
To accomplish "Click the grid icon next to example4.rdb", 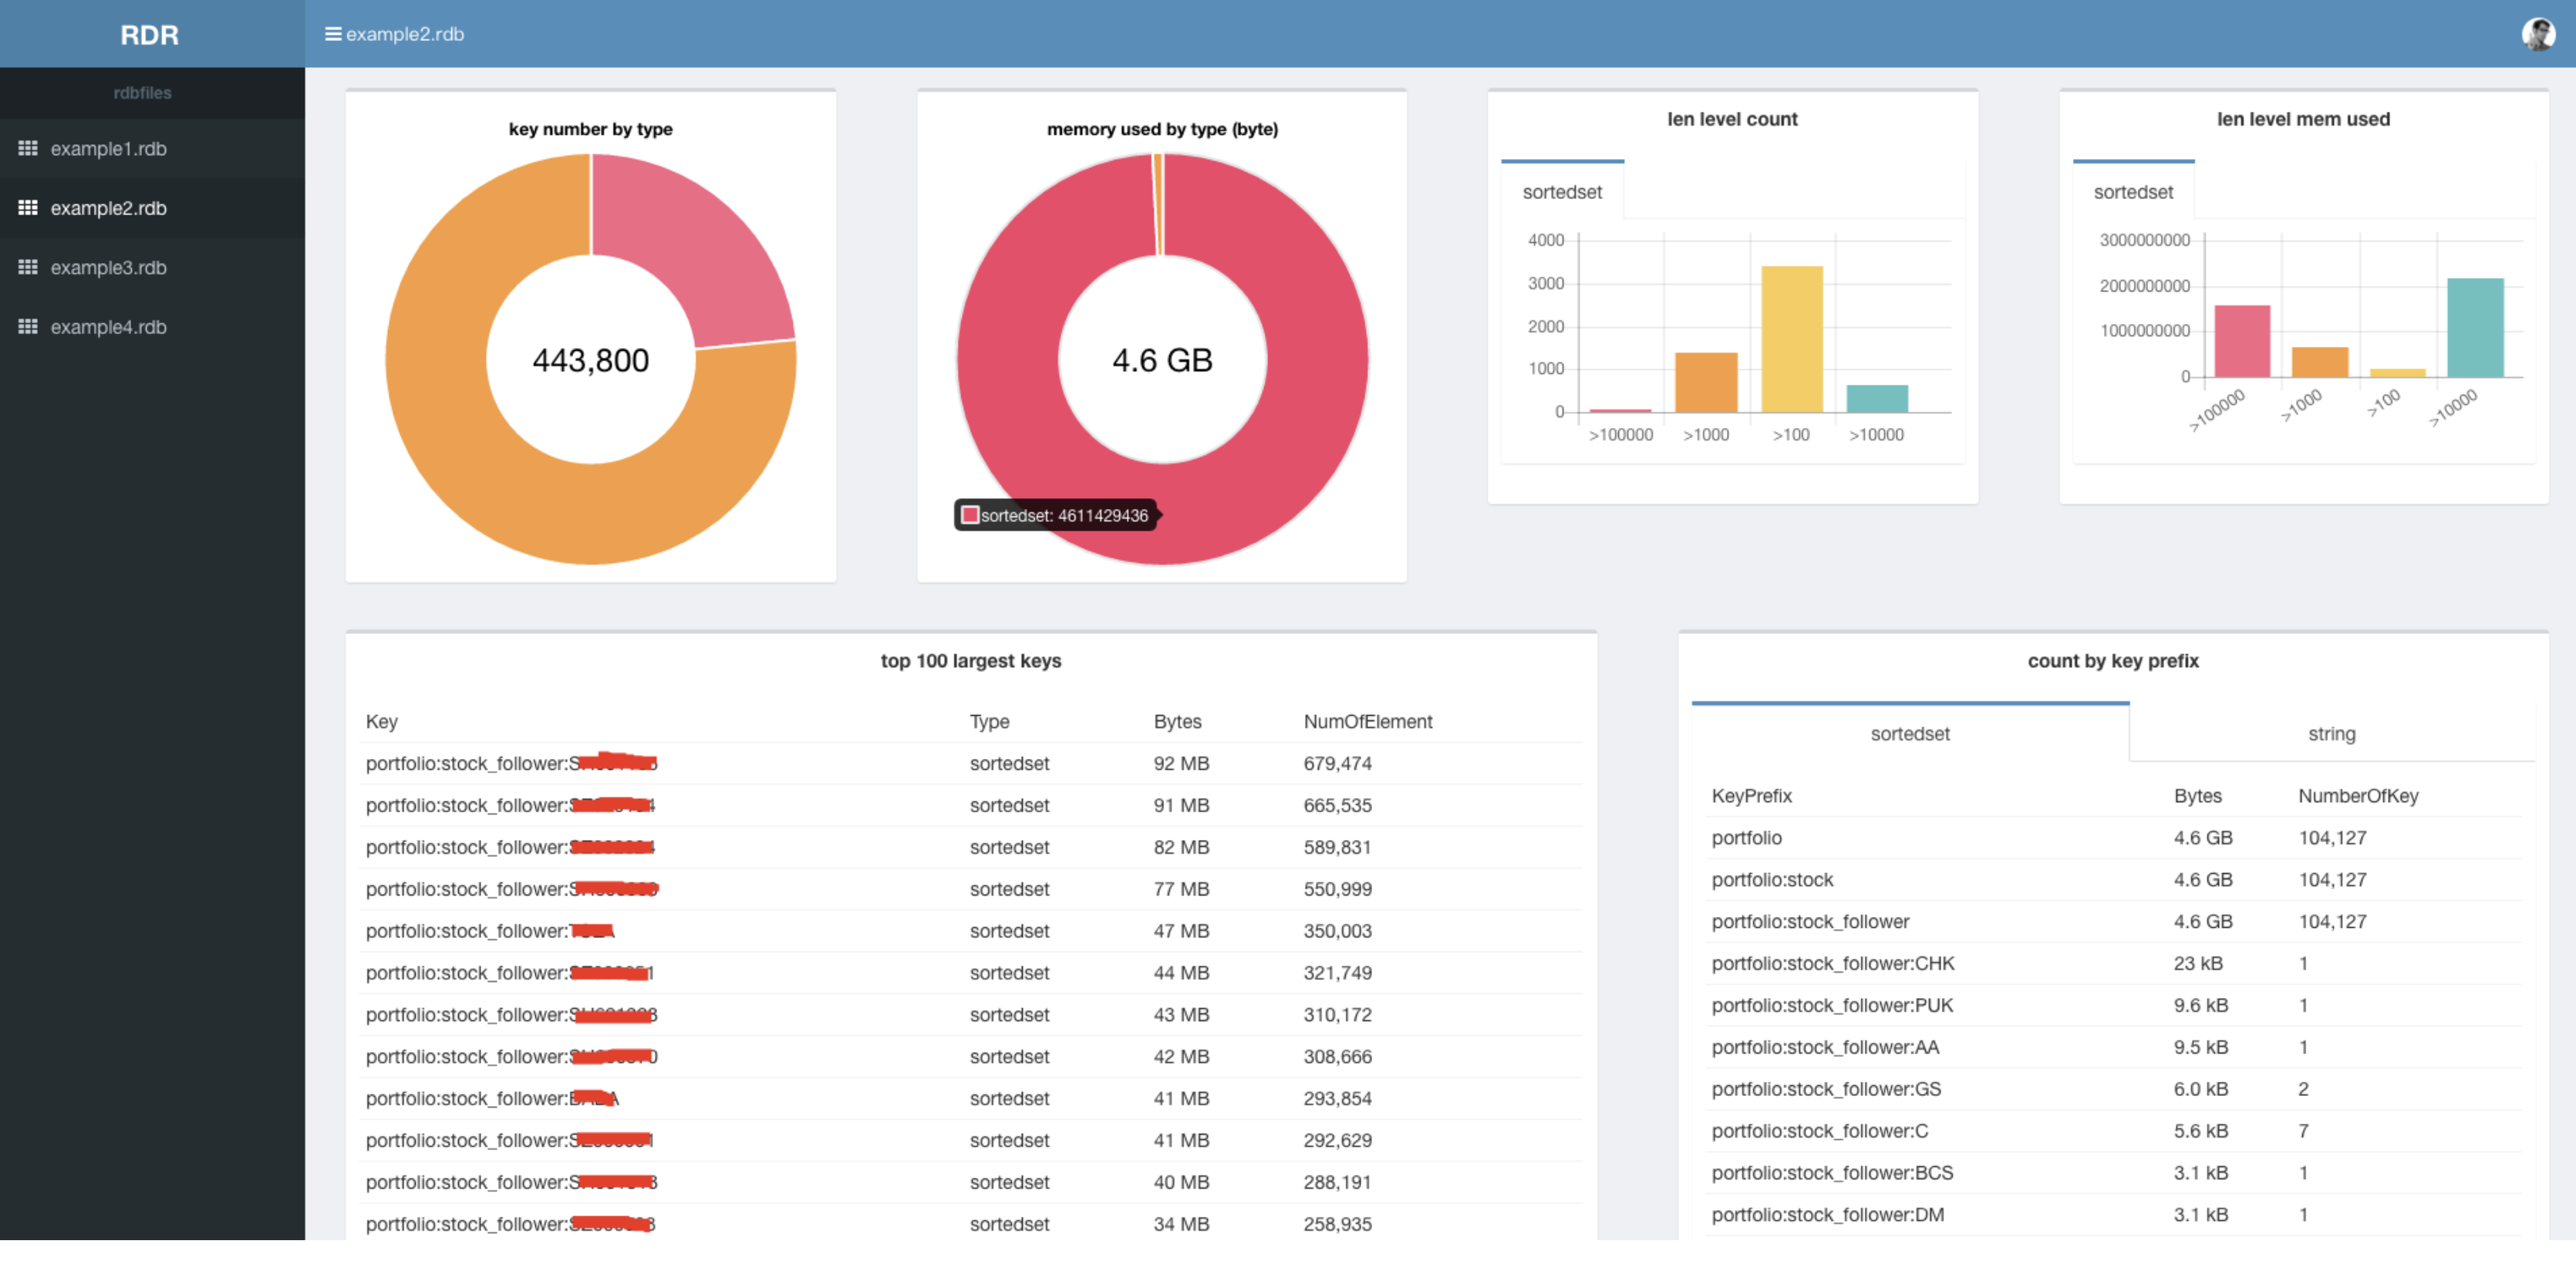I will coord(28,327).
